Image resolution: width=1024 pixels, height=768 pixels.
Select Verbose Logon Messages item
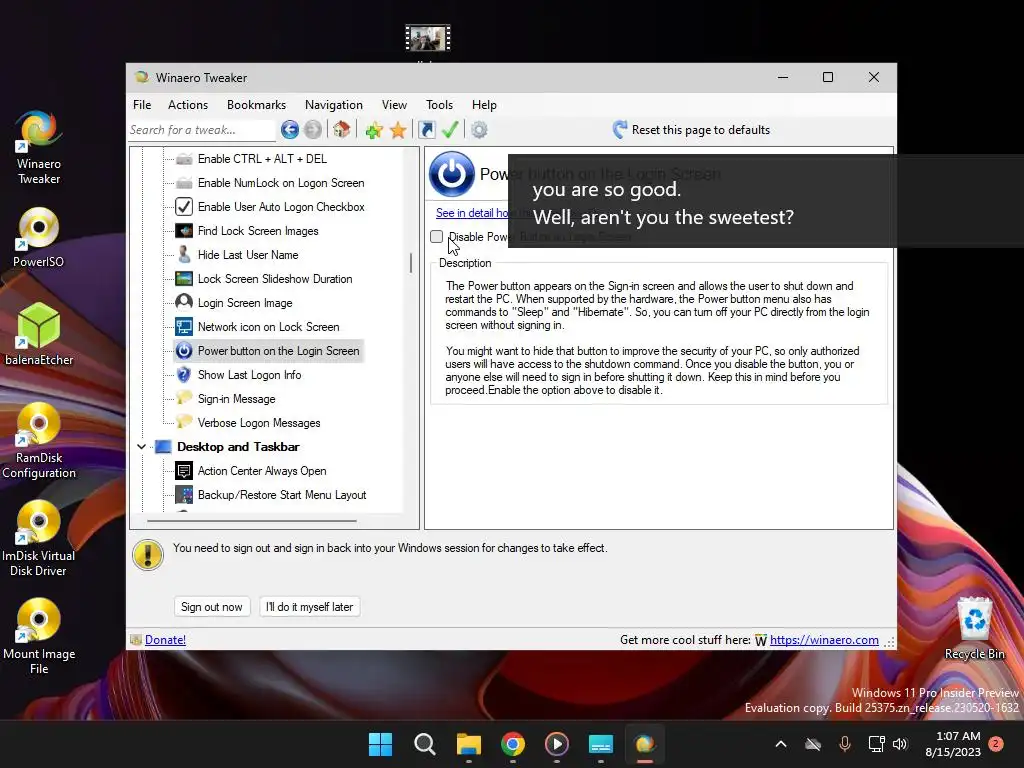(259, 423)
